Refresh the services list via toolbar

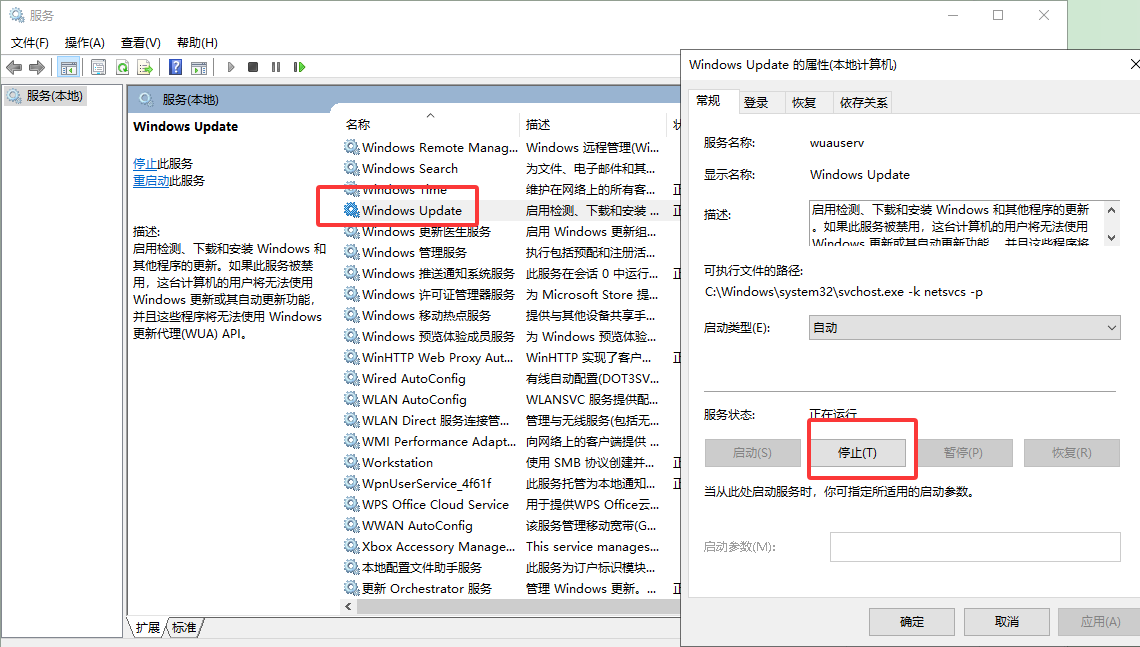click(x=122, y=68)
